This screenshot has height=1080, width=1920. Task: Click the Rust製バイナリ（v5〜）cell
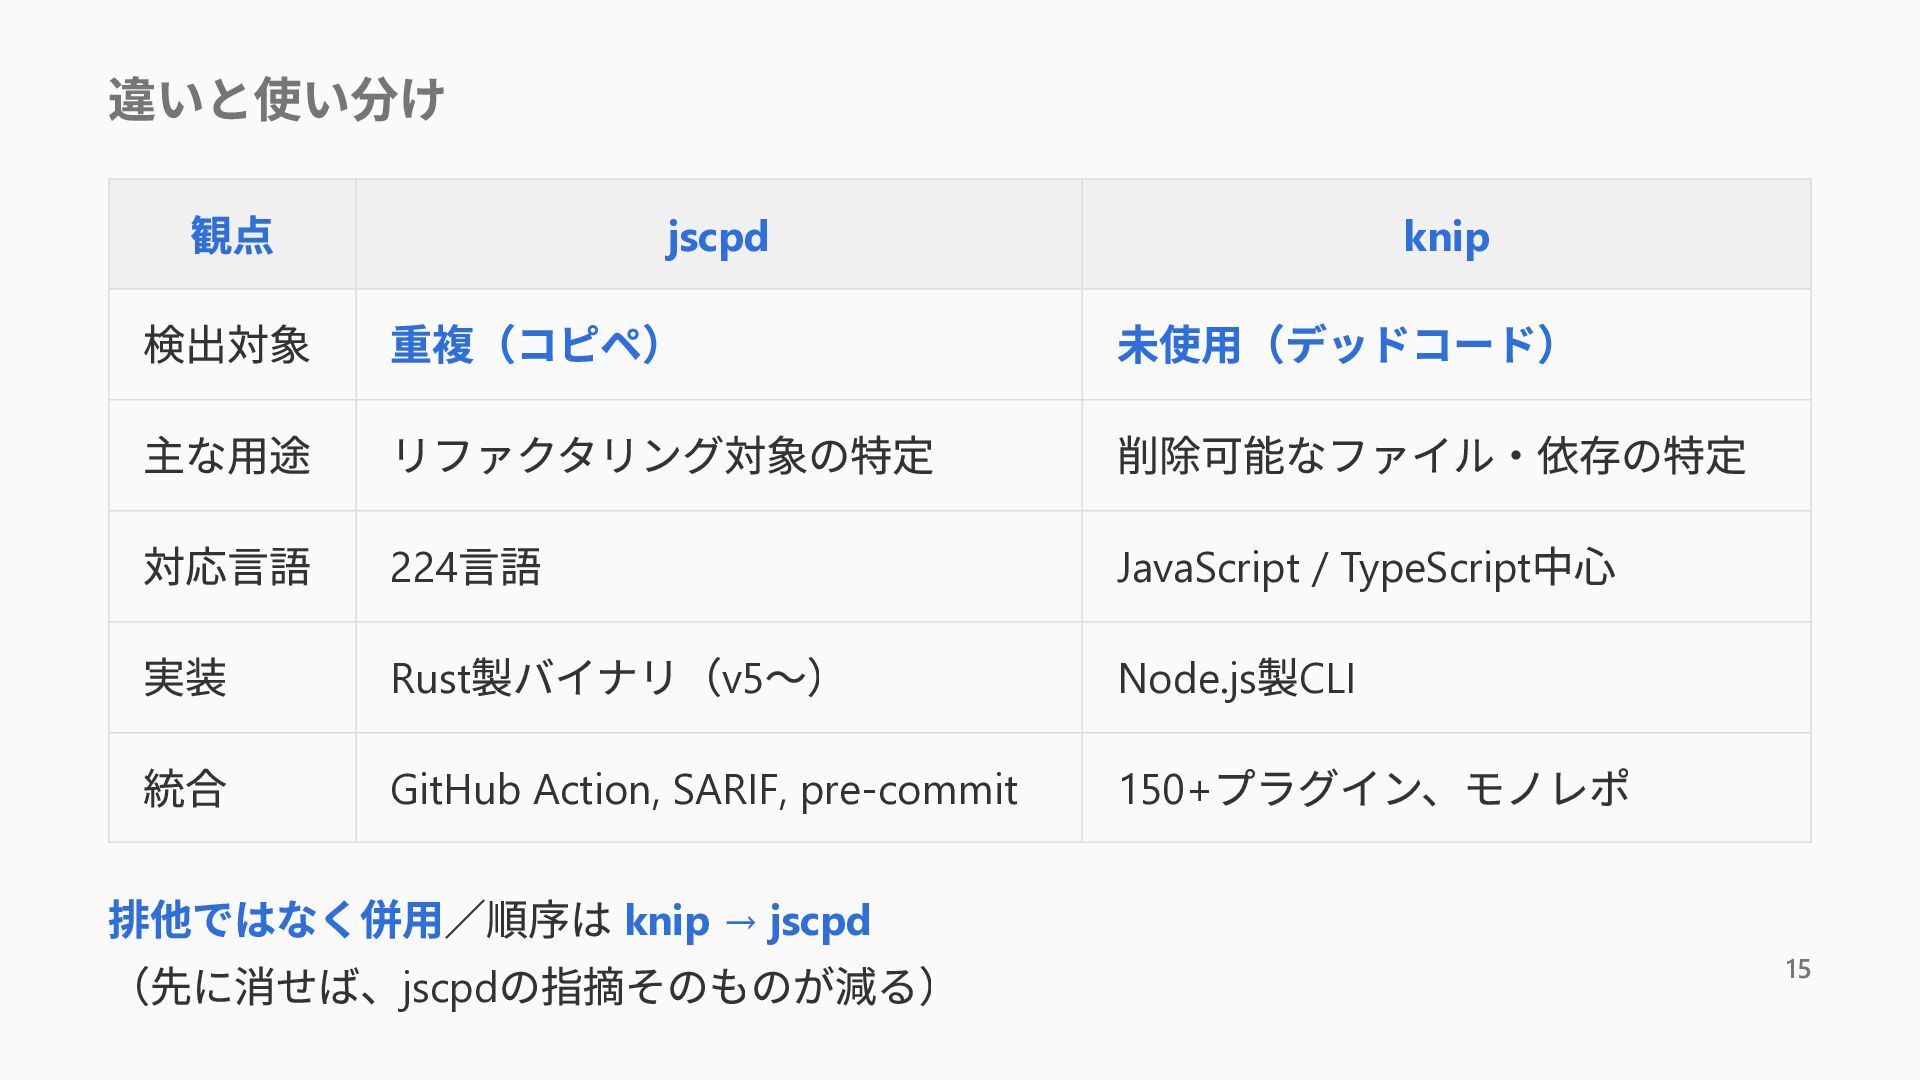click(x=718, y=678)
